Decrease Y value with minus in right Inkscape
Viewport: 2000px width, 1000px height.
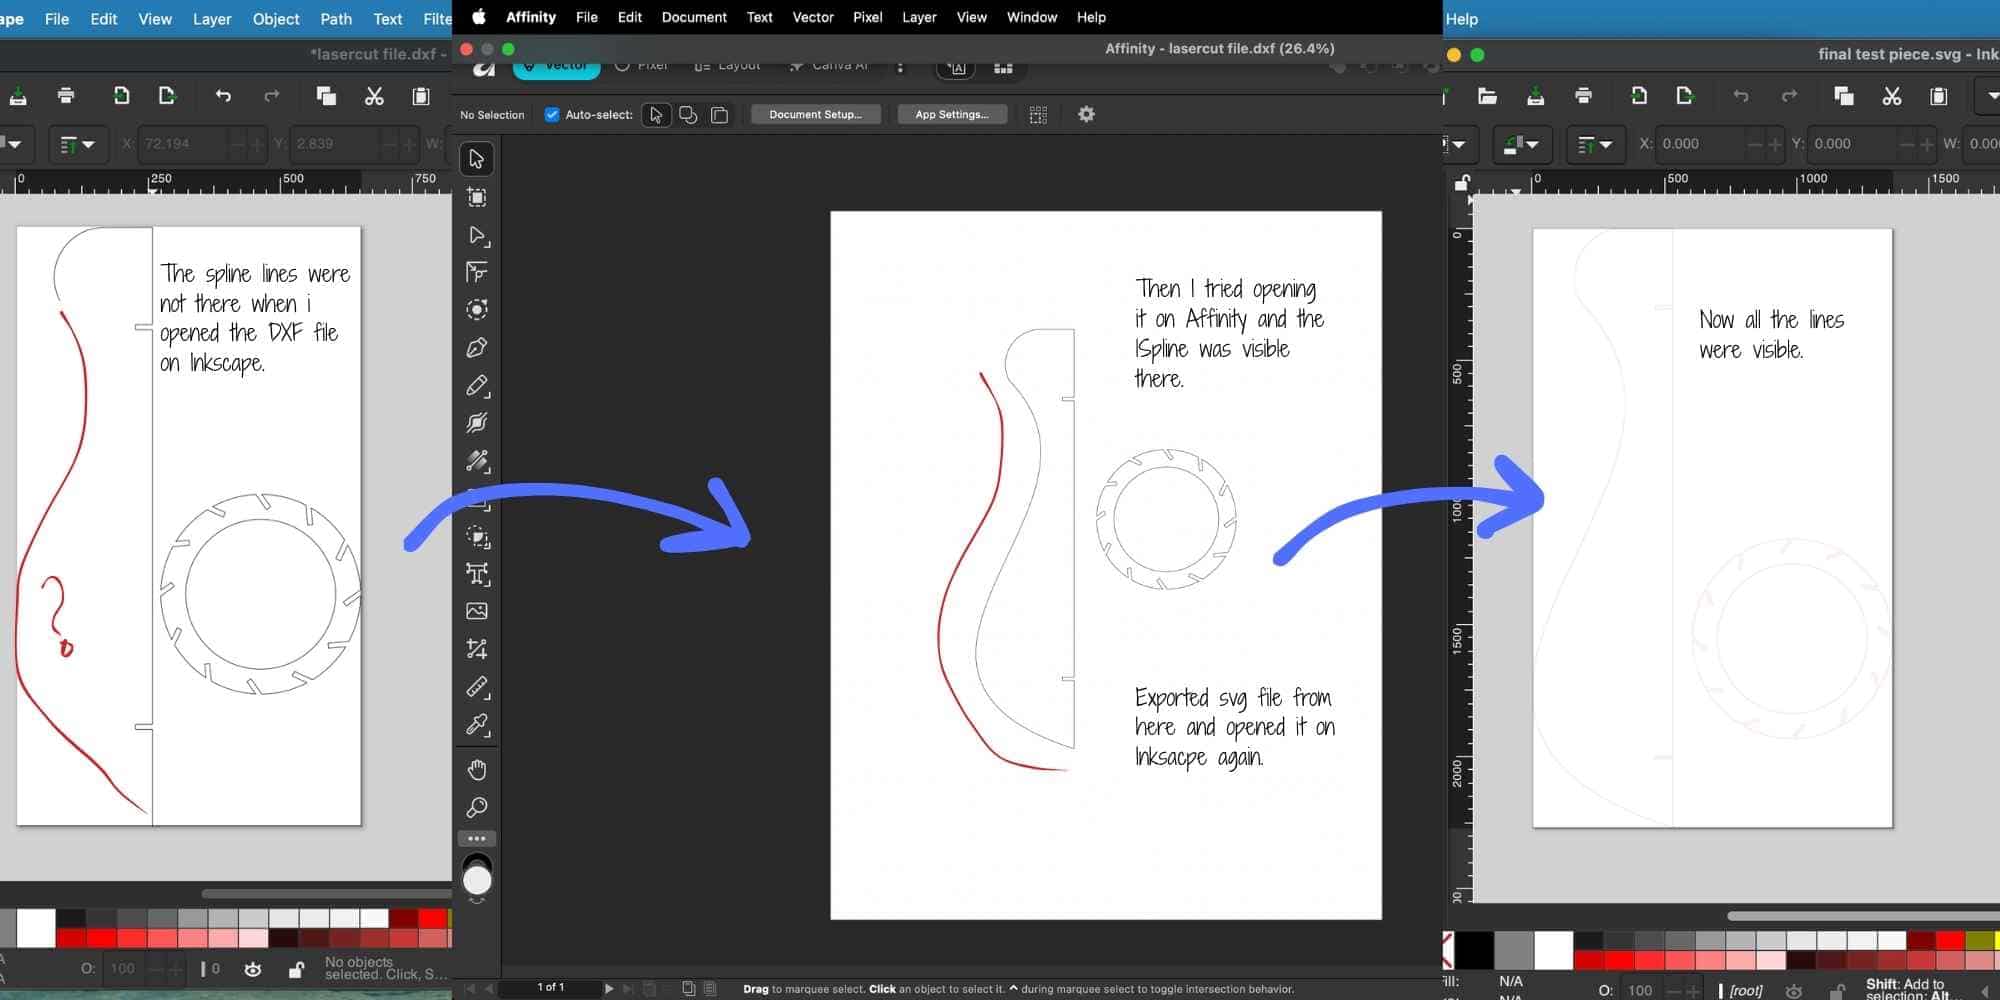[1908, 144]
